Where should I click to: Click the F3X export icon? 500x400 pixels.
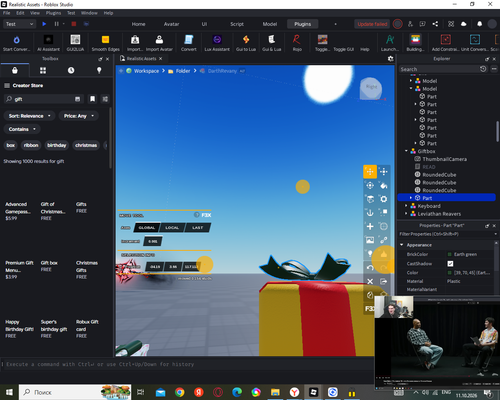pos(384,281)
